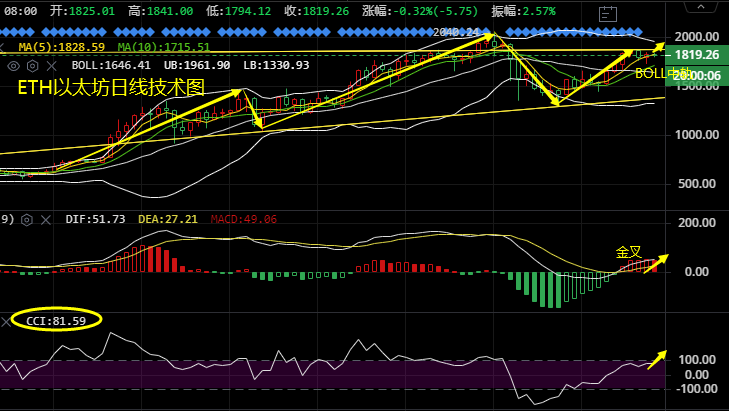Click the candle countdown timer tag

697,75
